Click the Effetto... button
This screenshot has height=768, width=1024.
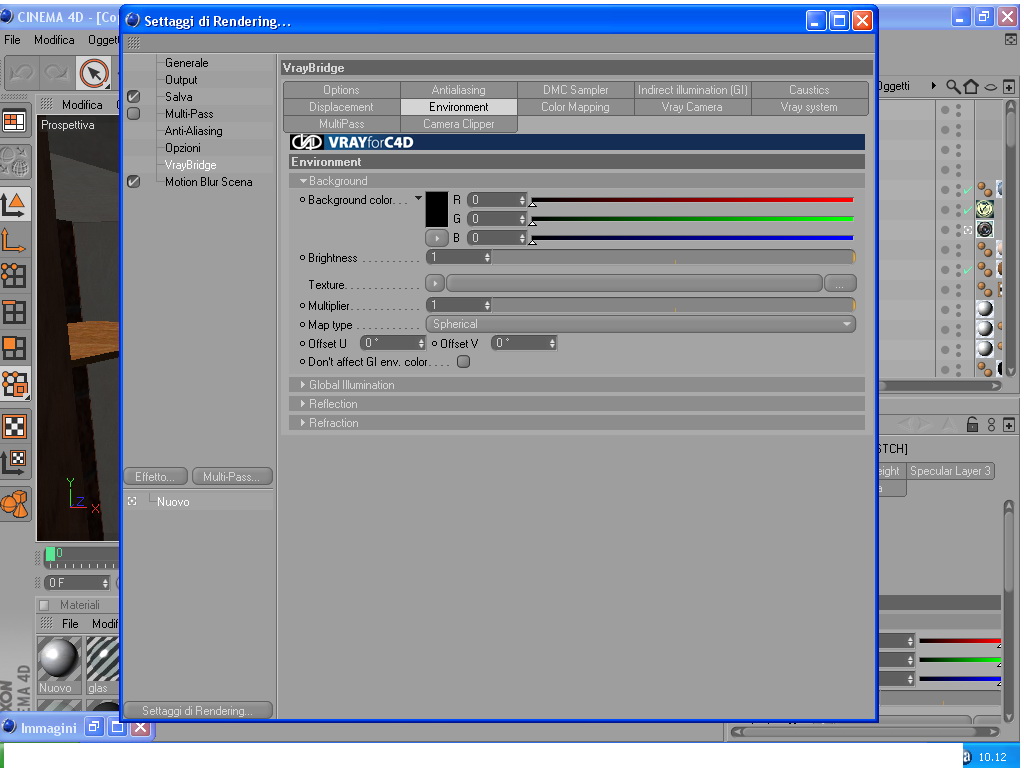click(155, 477)
